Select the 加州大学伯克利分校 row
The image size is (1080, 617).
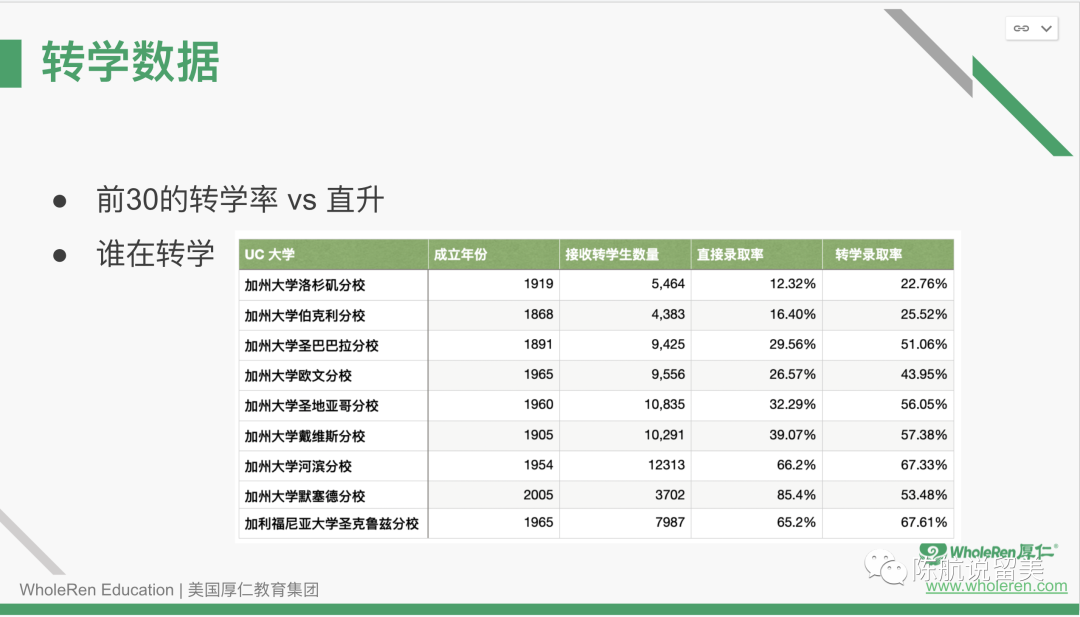coord(305,316)
